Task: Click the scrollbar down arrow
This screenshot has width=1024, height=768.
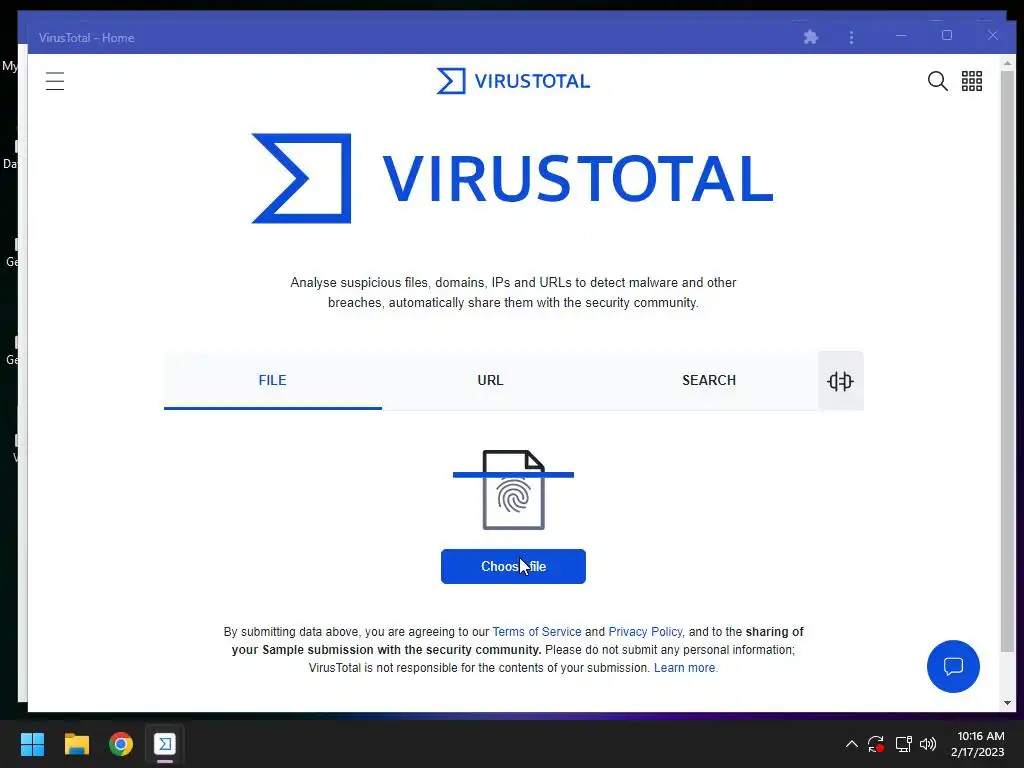Action: point(1007,703)
